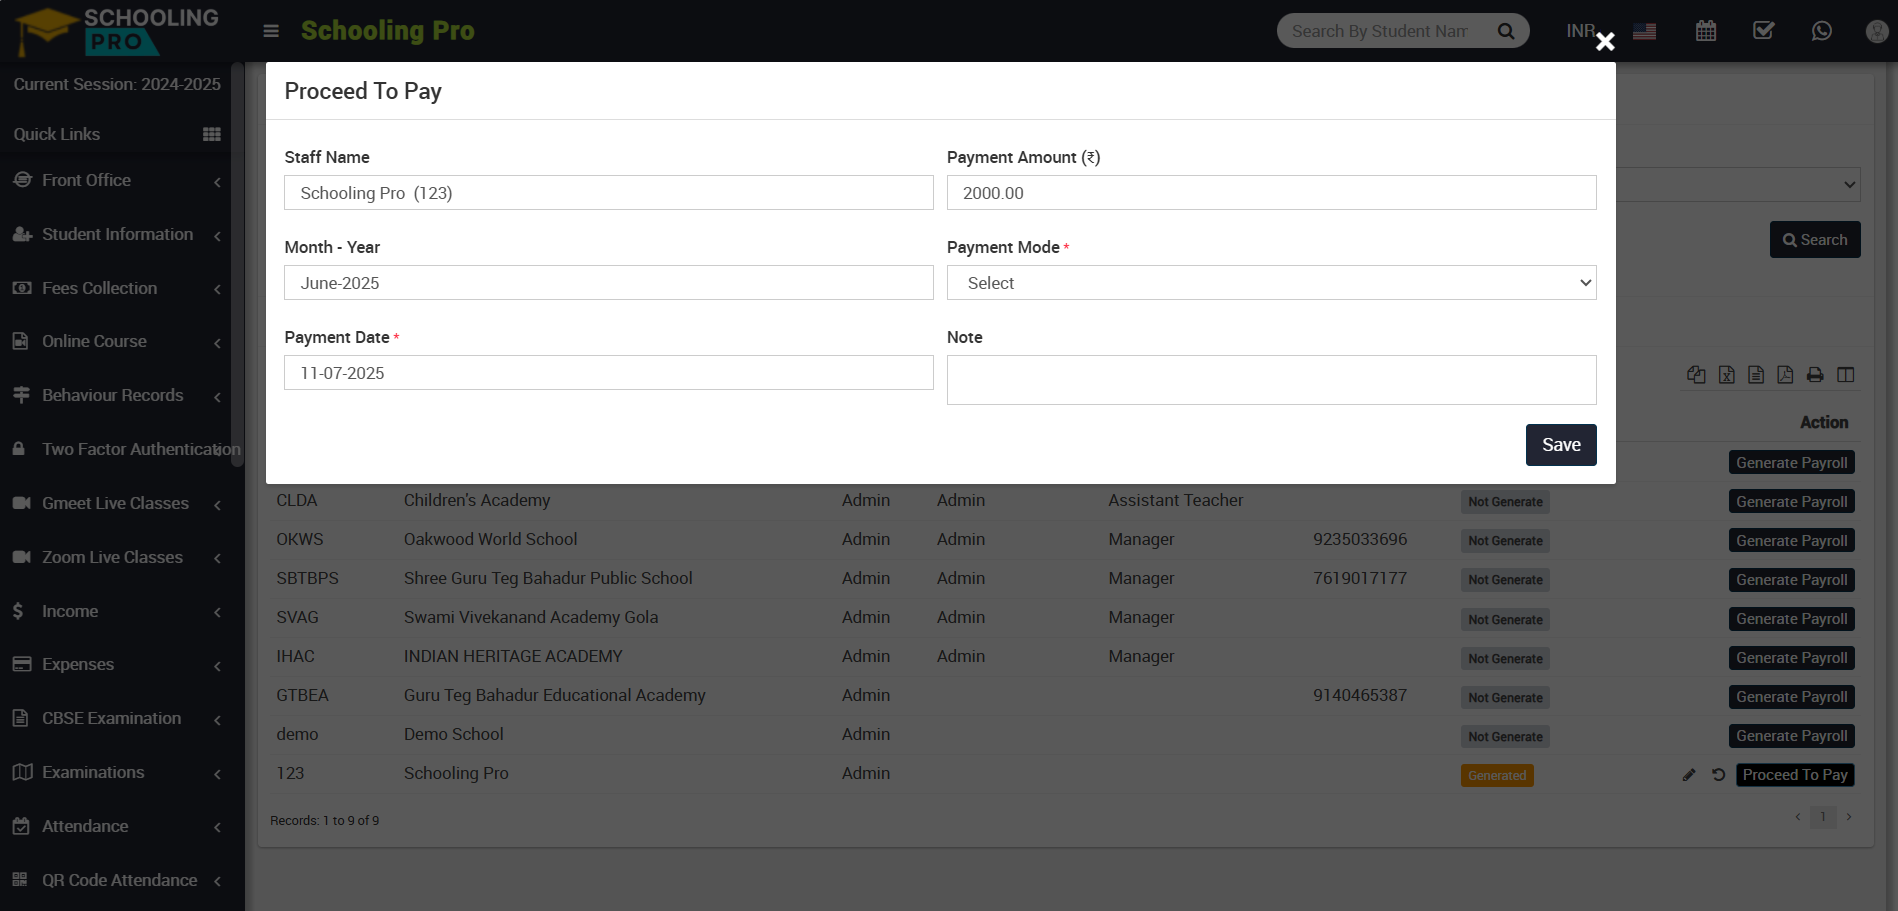Viewport: 1898px width, 911px height.
Task: Click Current Session: 2024-2025 text
Action: click(117, 84)
